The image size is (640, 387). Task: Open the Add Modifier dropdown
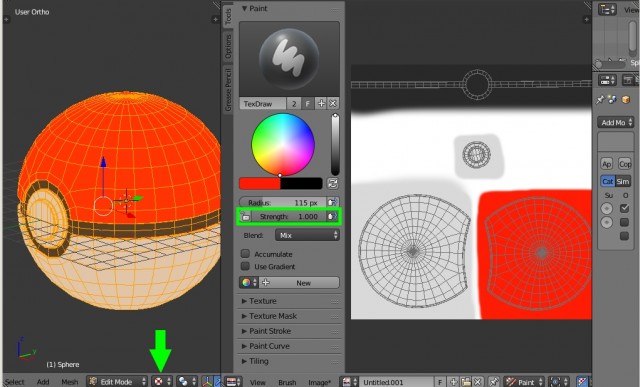616,122
